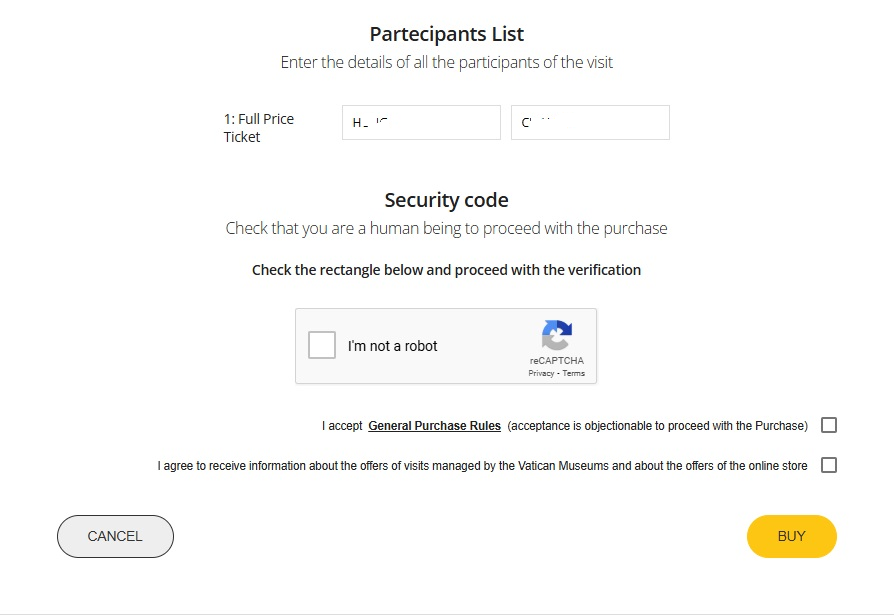Screen dimensions: 894x615
Task: Click the reCAPTCHA logo icon
Action: pyautogui.click(x=556, y=335)
